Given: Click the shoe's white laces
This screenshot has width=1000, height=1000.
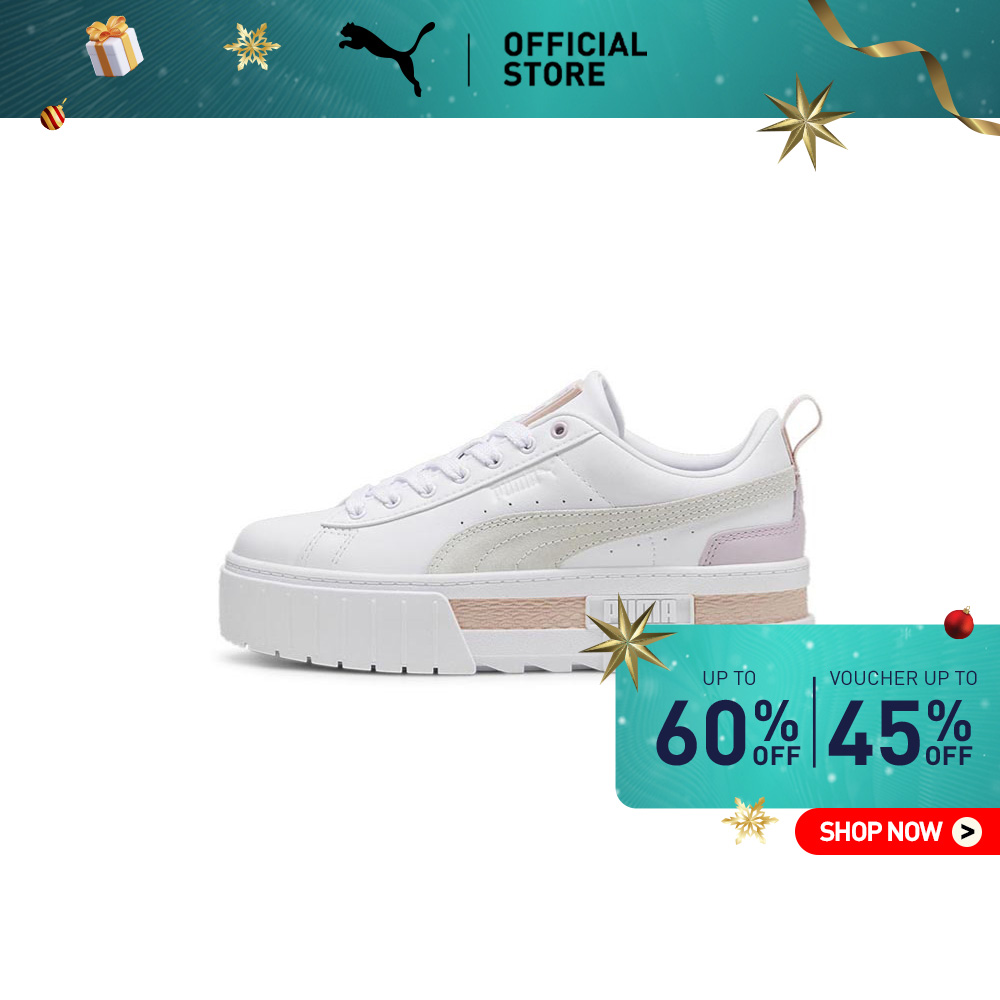Looking at the screenshot, I should tap(440, 468).
